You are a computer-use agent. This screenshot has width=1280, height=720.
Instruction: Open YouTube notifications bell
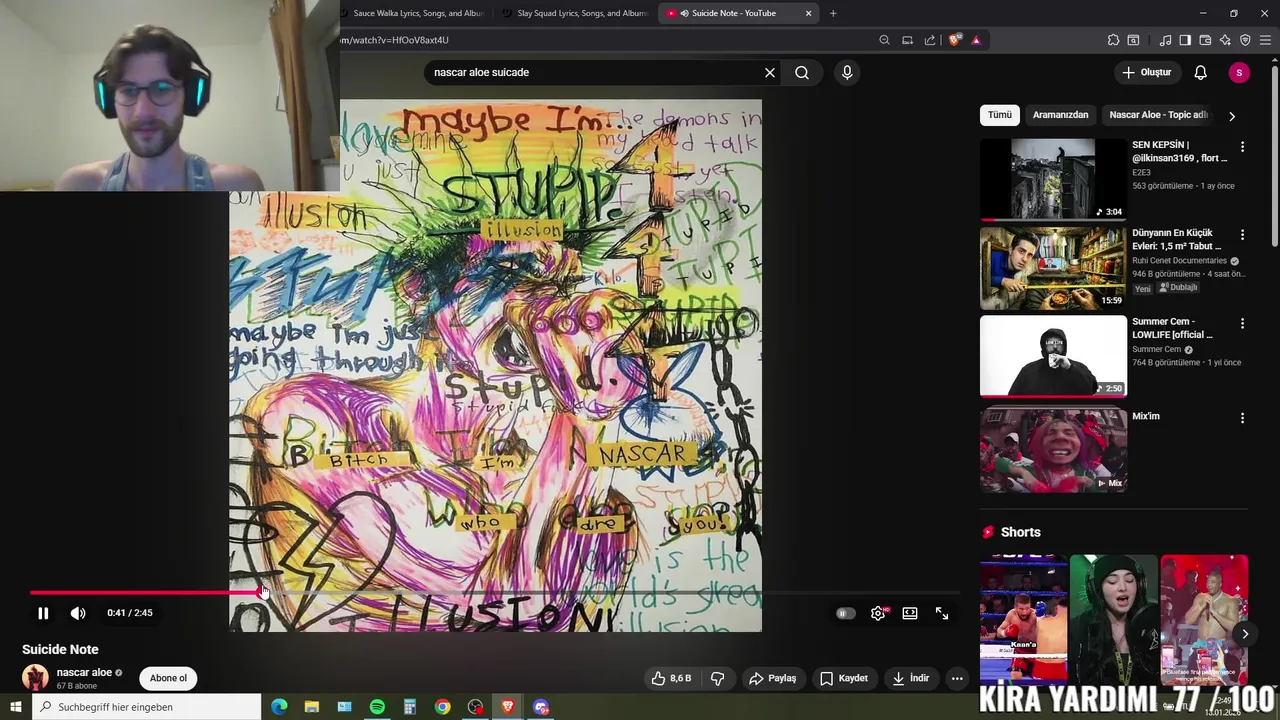pyautogui.click(x=1201, y=72)
